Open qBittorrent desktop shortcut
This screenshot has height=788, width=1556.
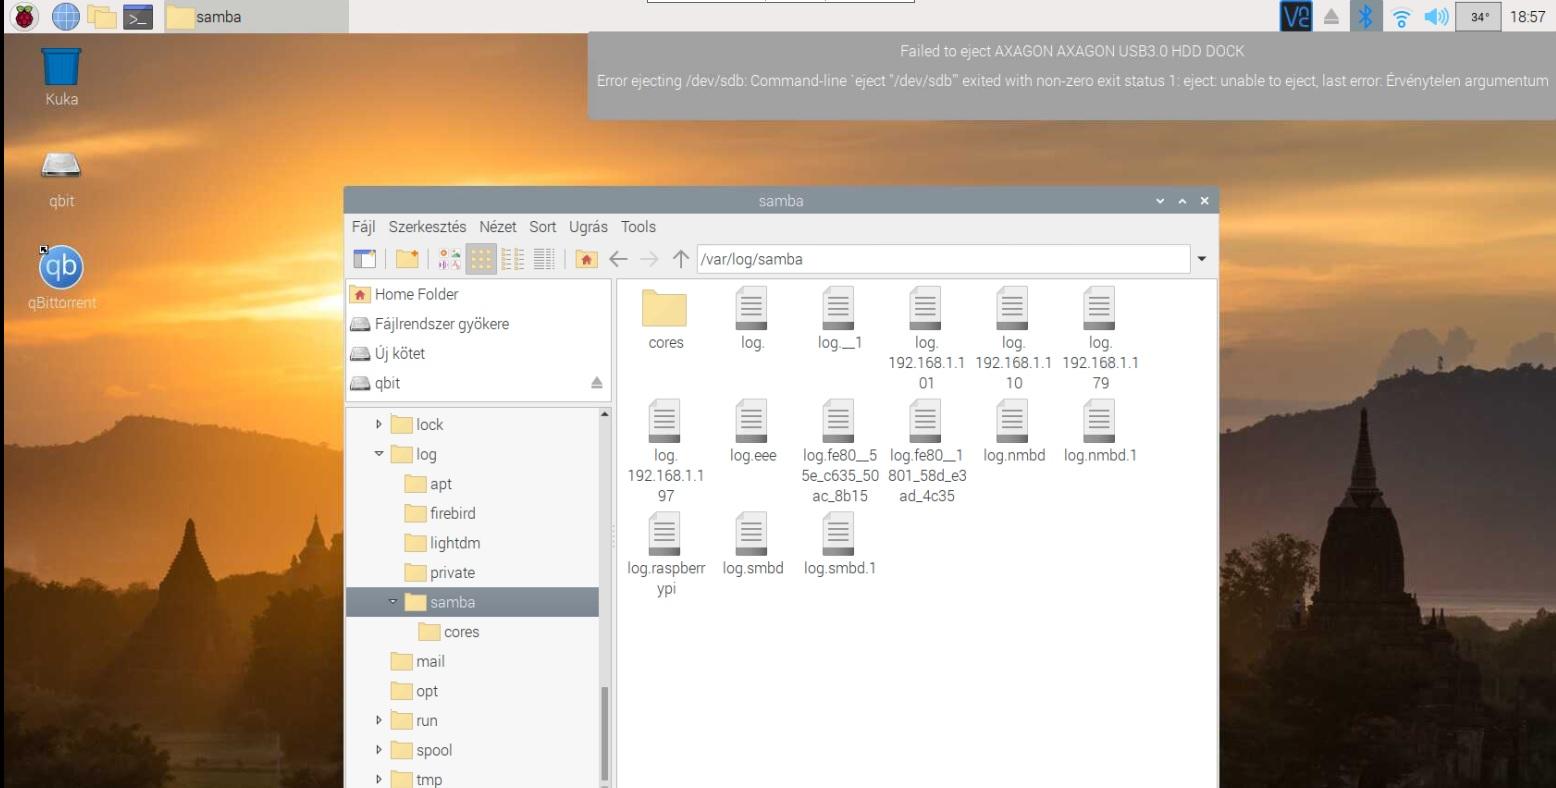coord(61,268)
